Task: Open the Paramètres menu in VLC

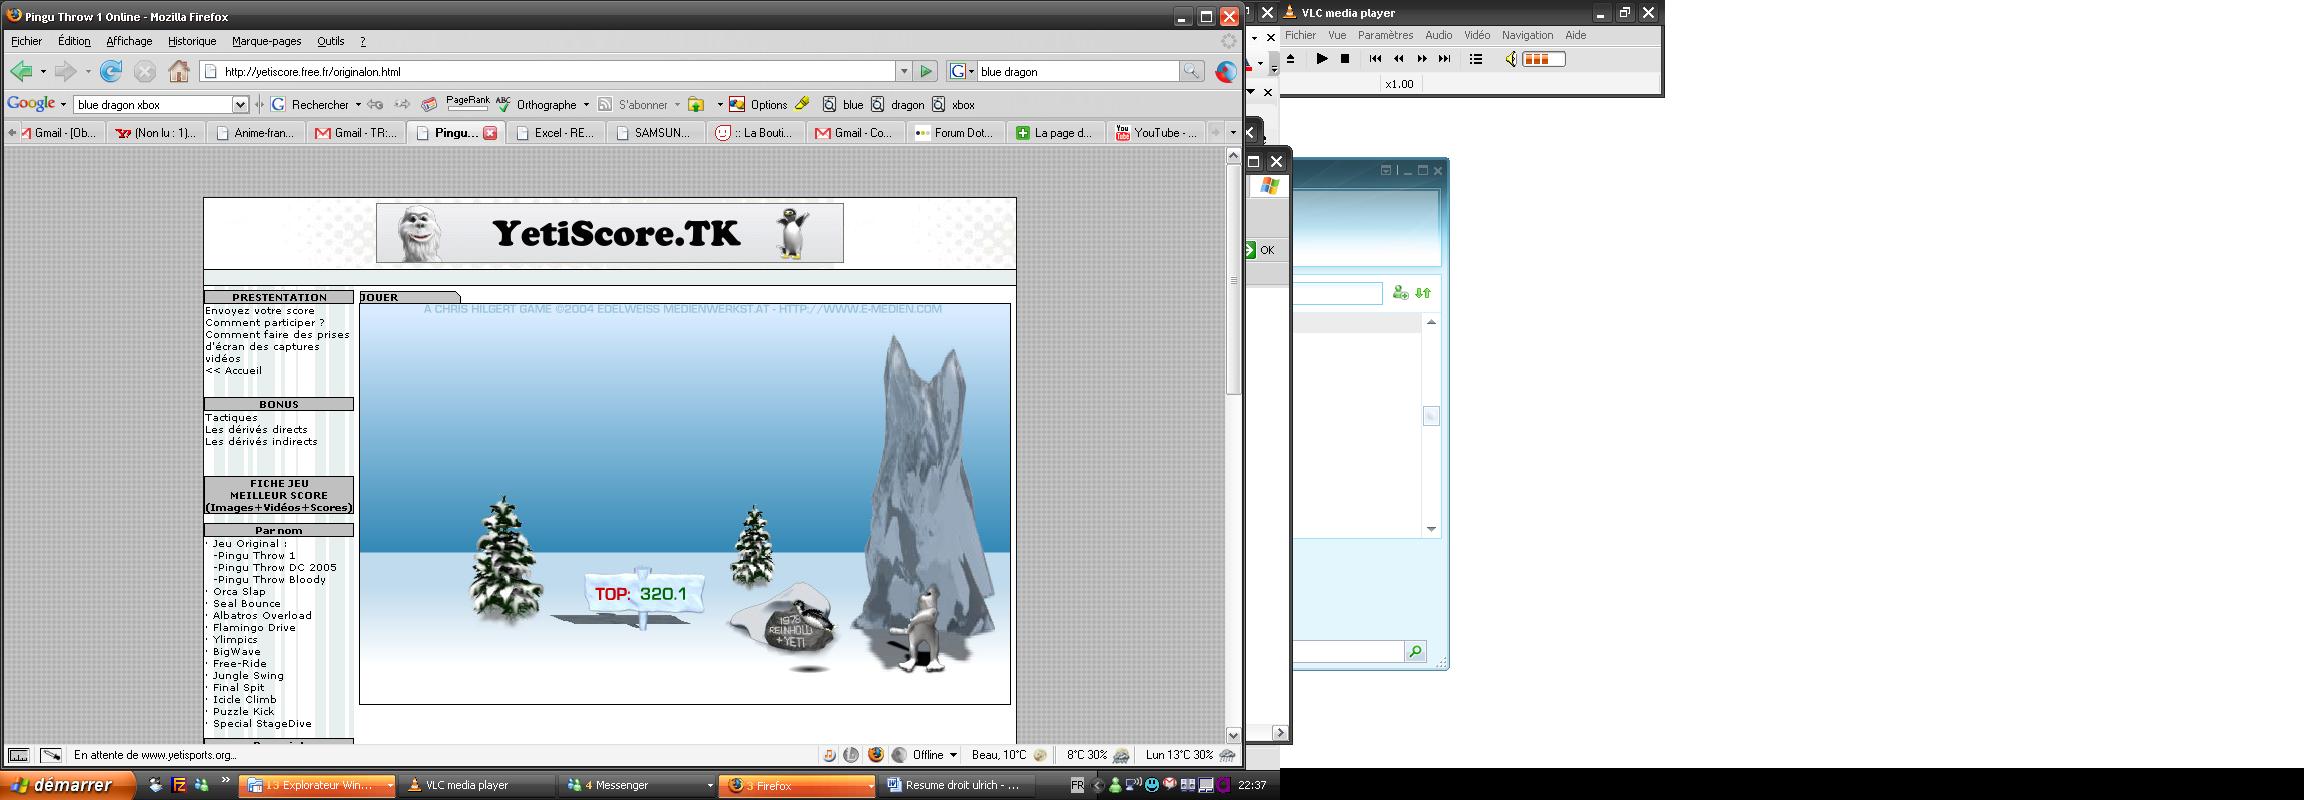Action: point(1385,35)
